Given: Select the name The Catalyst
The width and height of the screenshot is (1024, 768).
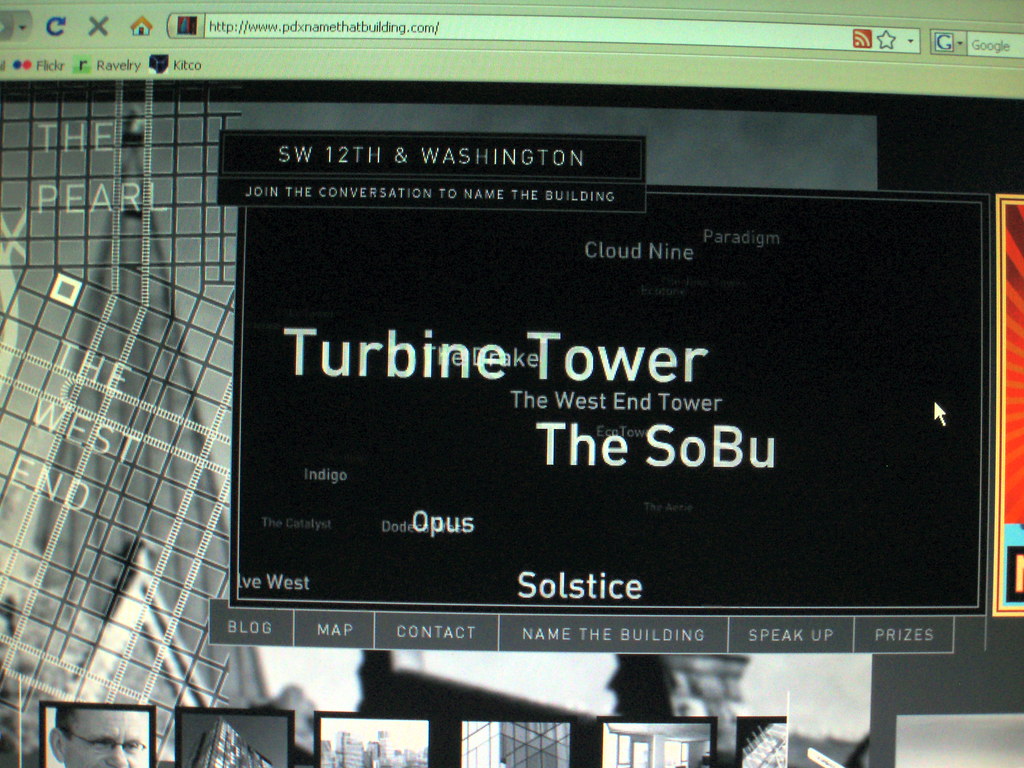Looking at the screenshot, I should tap(296, 522).
